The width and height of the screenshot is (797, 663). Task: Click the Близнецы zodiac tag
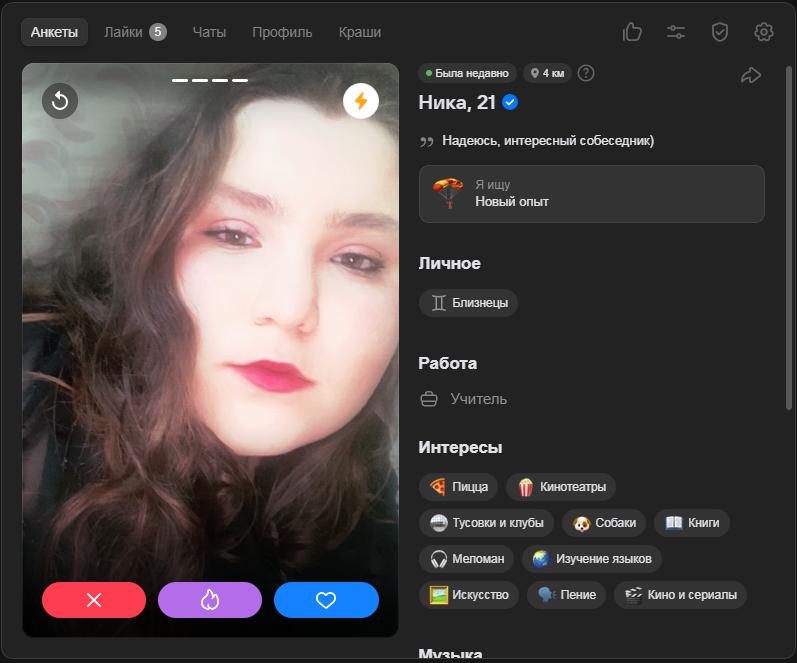[x=468, y=303]
